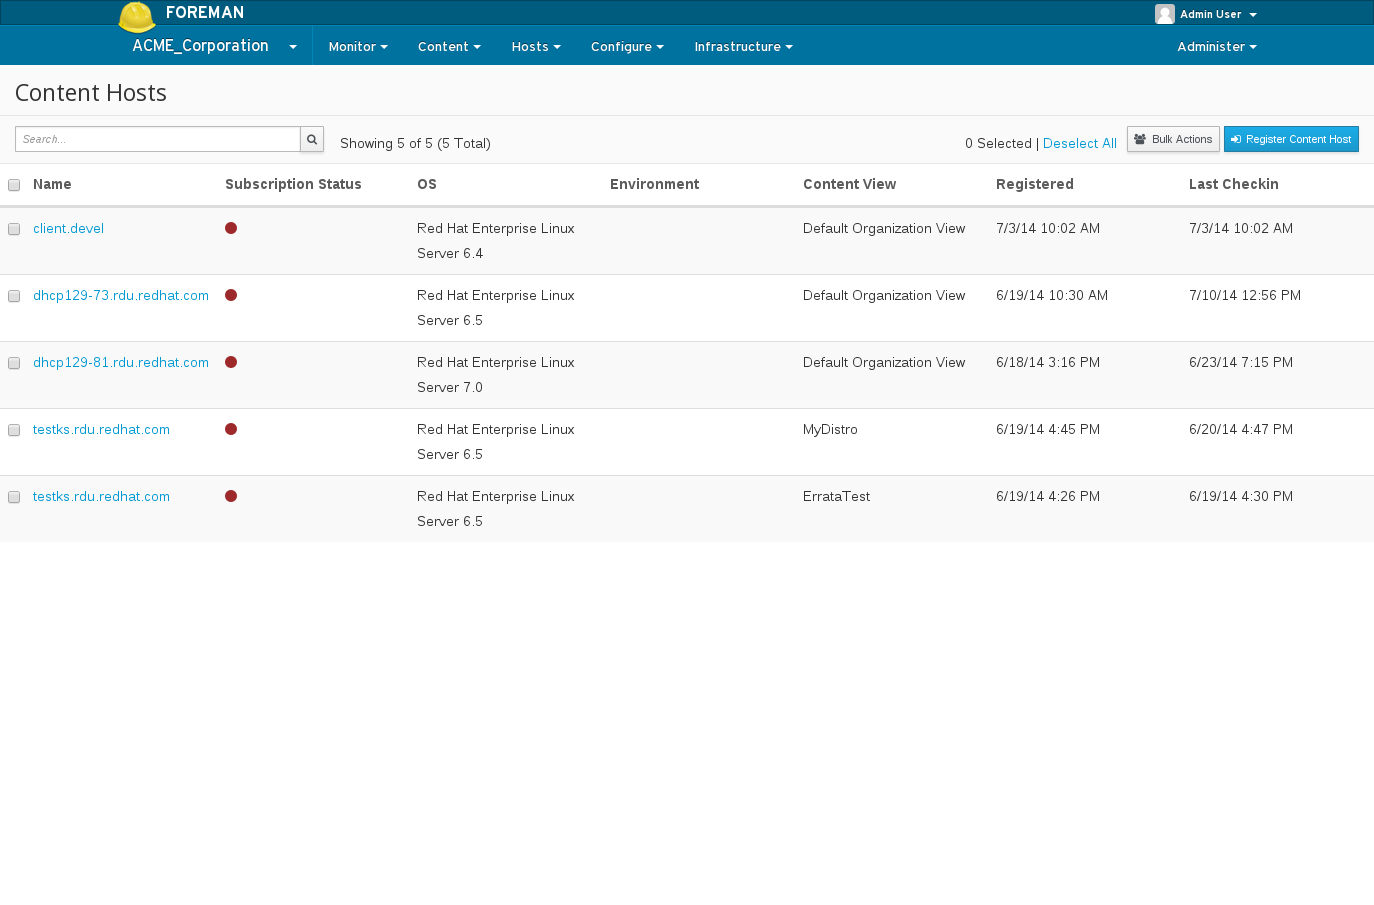Open the Content menu
1374x905 pixels.
pos(449,46)
